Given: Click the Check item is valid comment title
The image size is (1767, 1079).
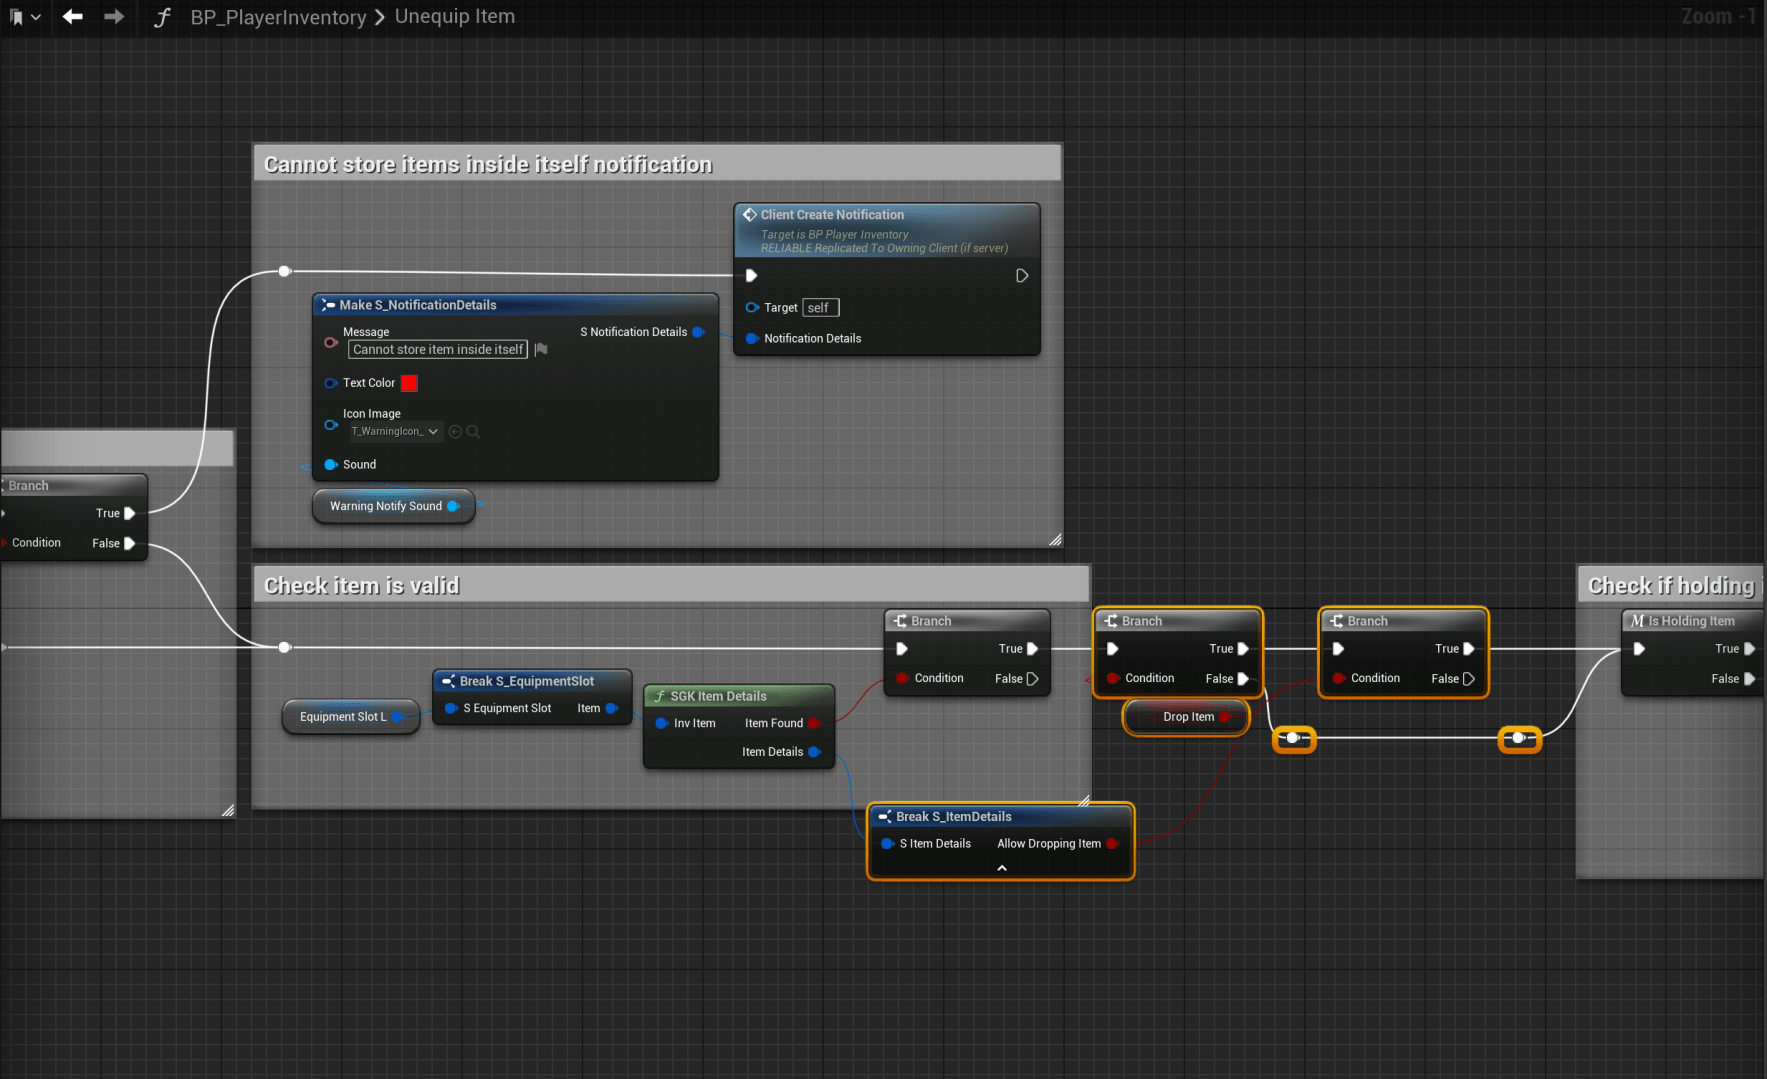Looking at the screenshot, I should [x=362, y=586].
